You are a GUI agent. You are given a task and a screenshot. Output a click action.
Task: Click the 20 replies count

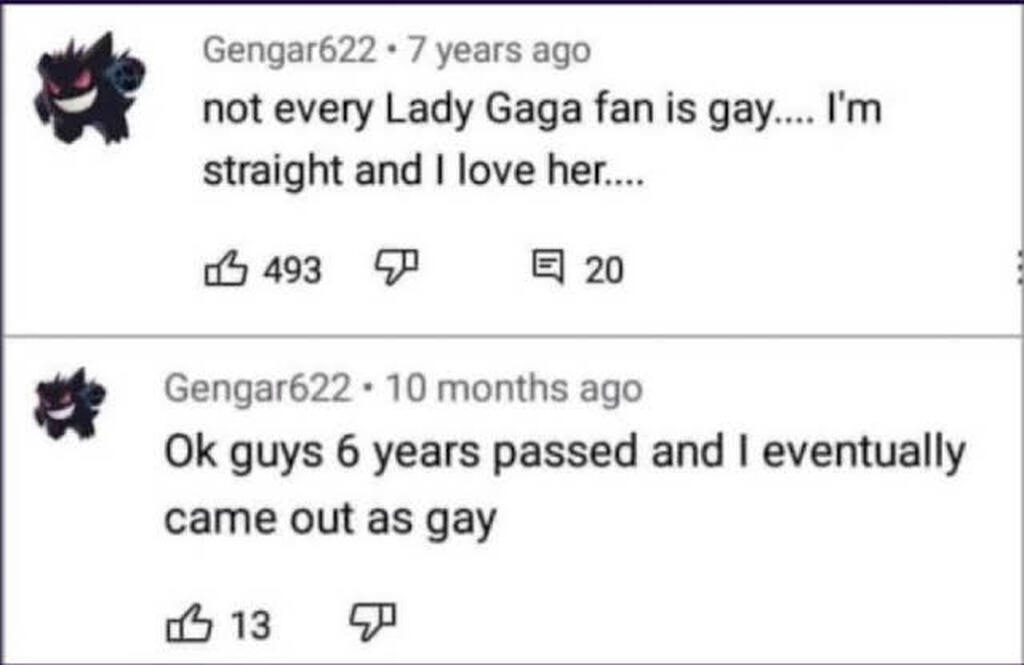pyautogui.click(x=603, y=269)
